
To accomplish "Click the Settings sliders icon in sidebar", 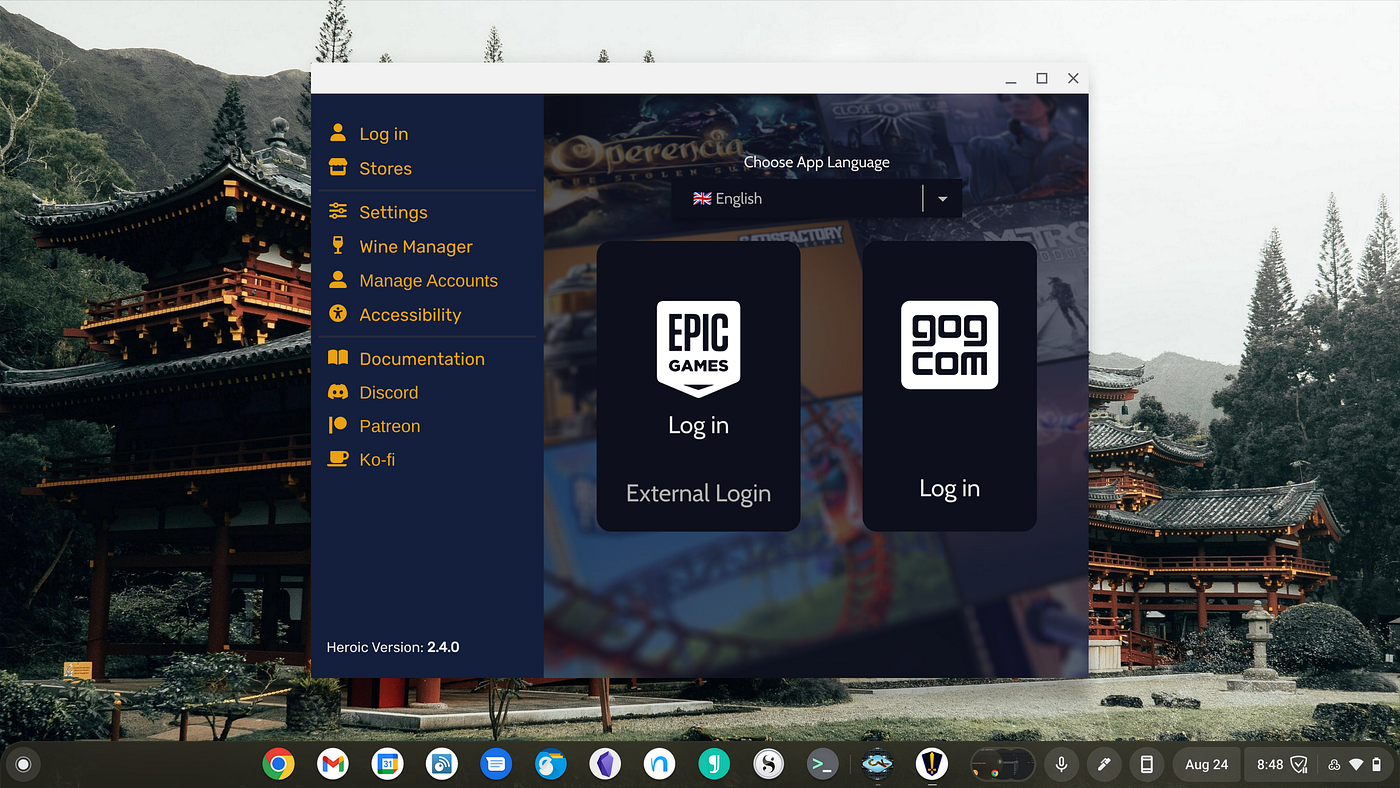I will [x=338, y=211].
